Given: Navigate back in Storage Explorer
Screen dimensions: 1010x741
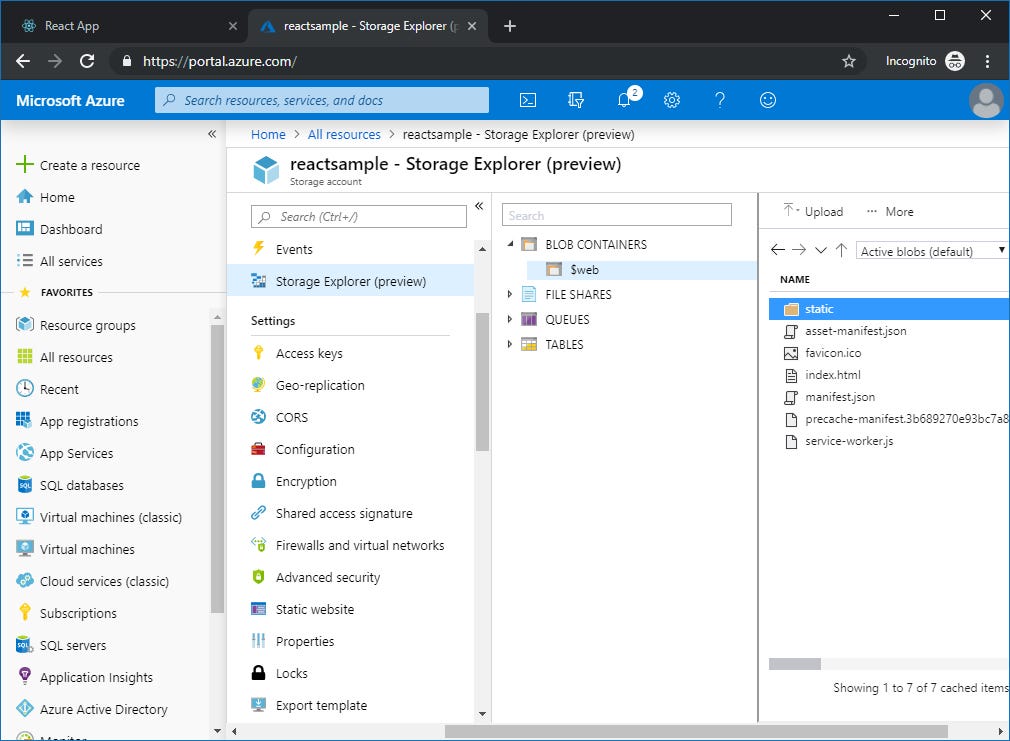Looking at the screenshot, I should point(777,250).
